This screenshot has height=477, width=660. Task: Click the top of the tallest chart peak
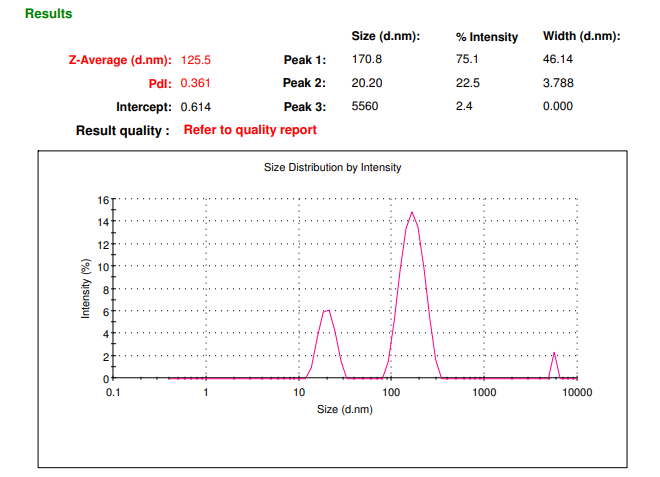pos(411,212)
